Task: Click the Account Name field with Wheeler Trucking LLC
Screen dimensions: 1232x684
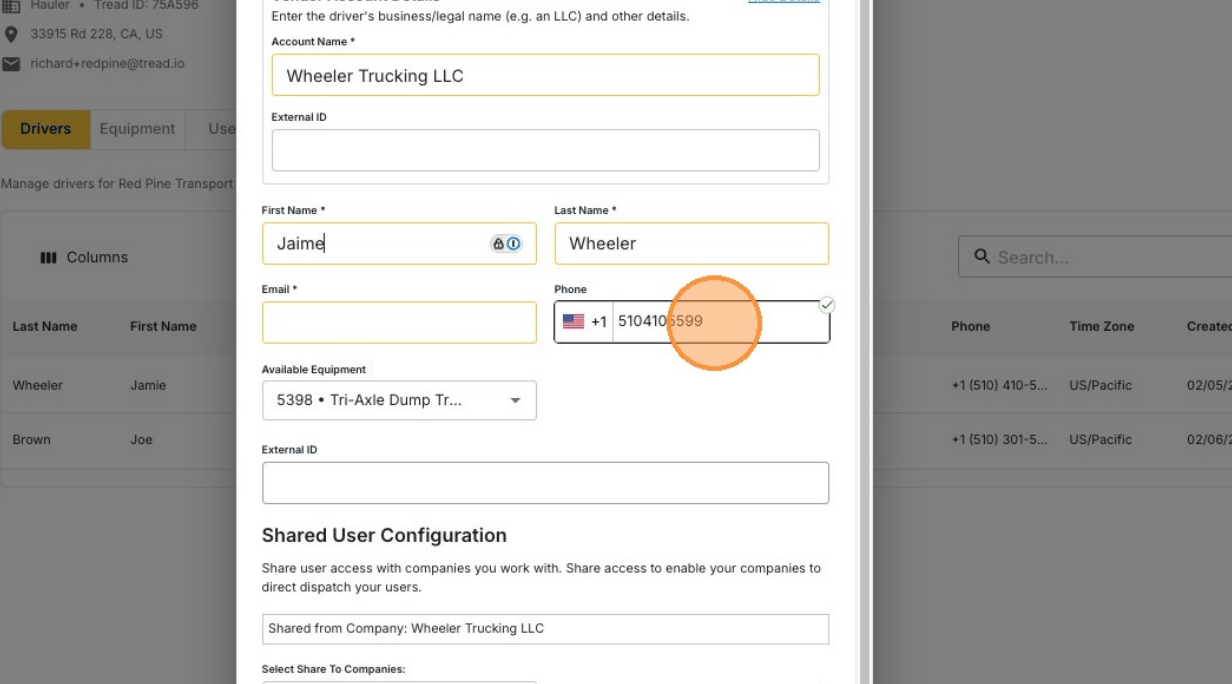Action: (x=545, y=75)
